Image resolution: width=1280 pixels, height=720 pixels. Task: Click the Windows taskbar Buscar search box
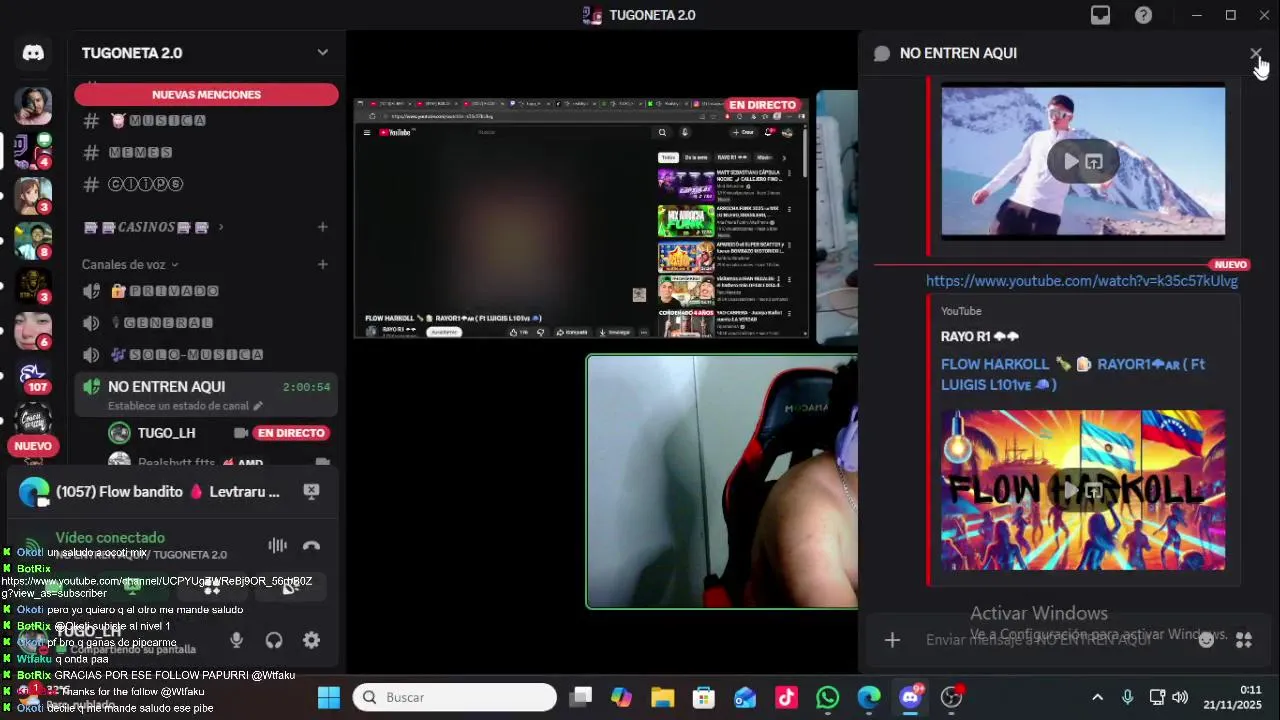[x=455, y=697]
